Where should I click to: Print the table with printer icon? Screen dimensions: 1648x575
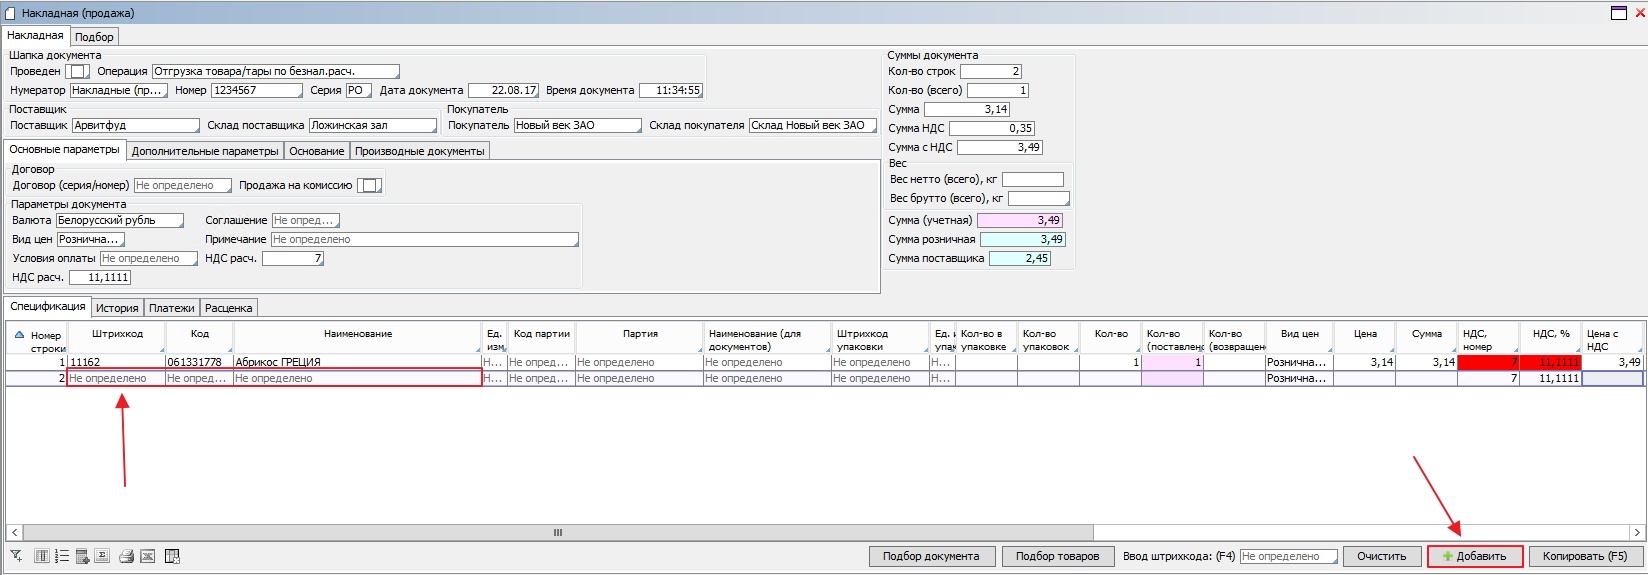pos(127,556)
